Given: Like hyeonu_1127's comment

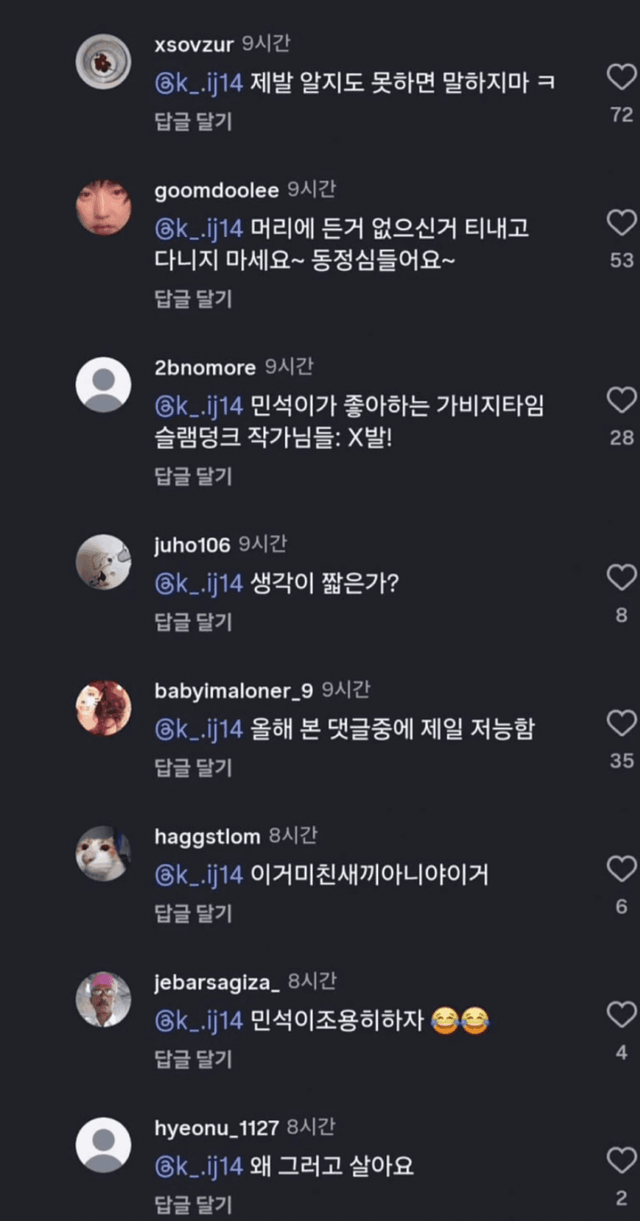Looking at the screenshot, I should (621, 1159).
